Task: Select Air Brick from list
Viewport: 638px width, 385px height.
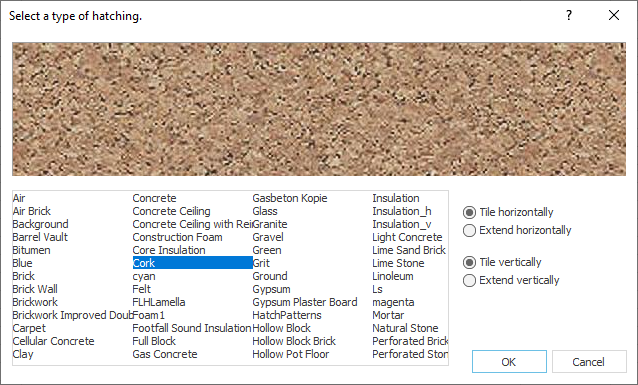Action: 32,211
